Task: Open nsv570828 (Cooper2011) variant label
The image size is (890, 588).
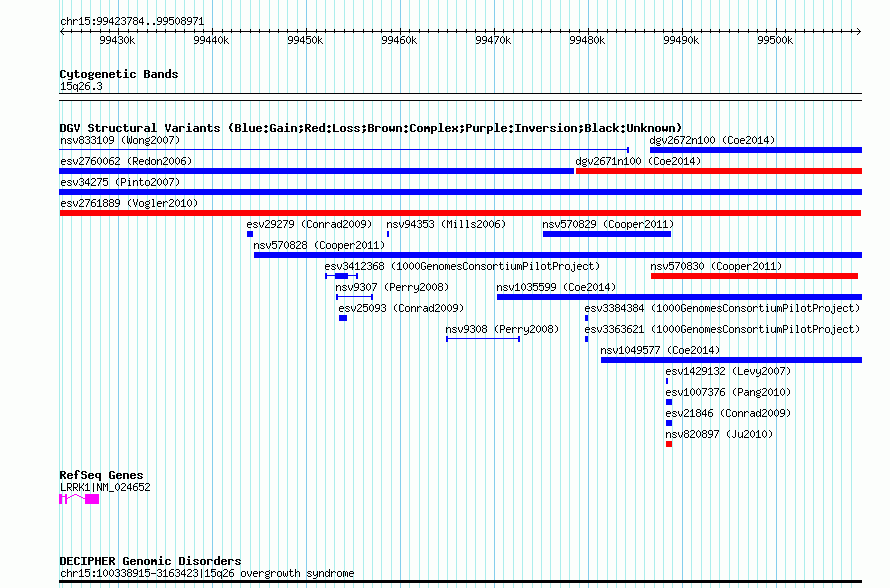Action: [x=319, y=245]
